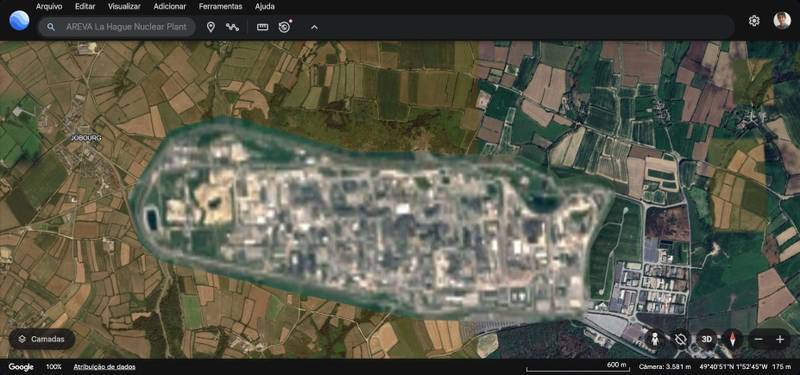The height and width of the screenshot is (375, 800).
Task: Click the JOBOURG town label on map
Action: pos(87,138)
